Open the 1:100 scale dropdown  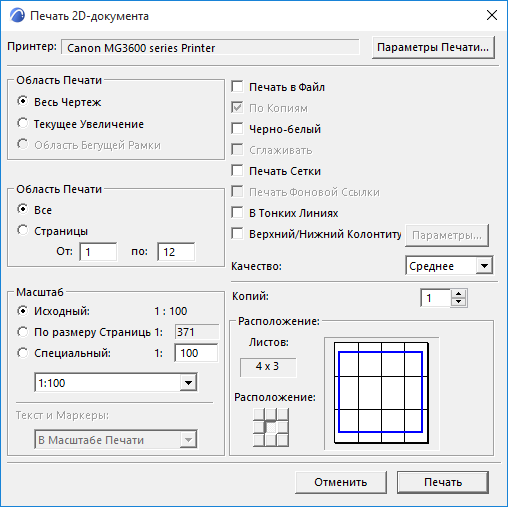click(x=116, y=383)
